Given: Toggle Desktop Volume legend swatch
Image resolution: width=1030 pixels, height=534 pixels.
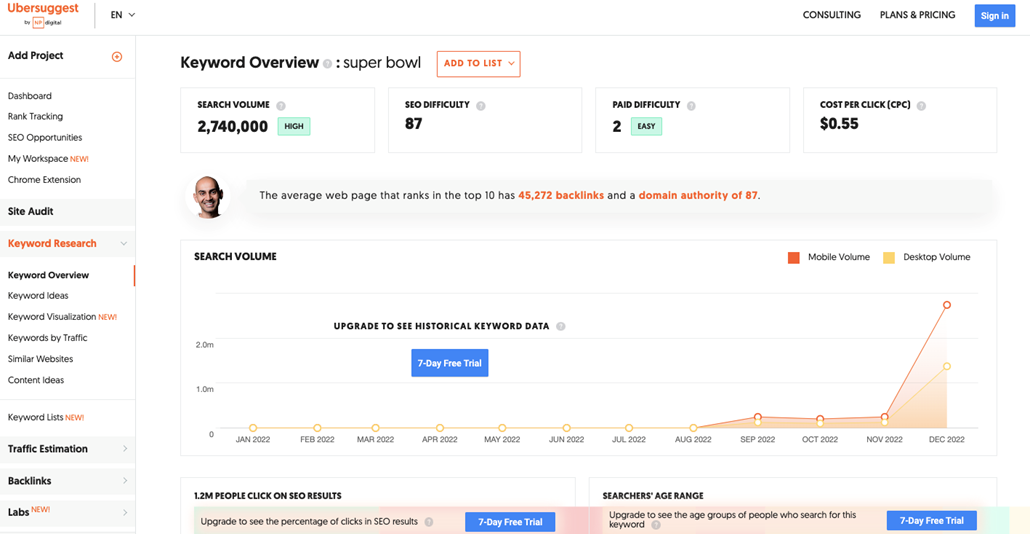Looking at the screenshot, I should coord(889,257).
